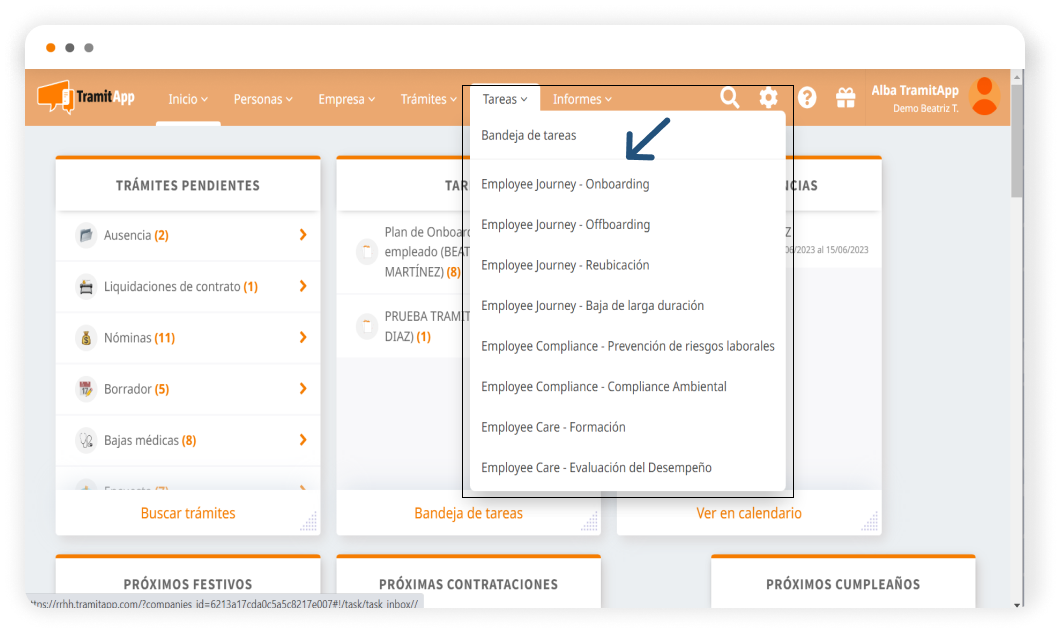Click the search magnifier icon
Image resolution: width=1061 pixels, height=633 pixels.
point(730,97)
